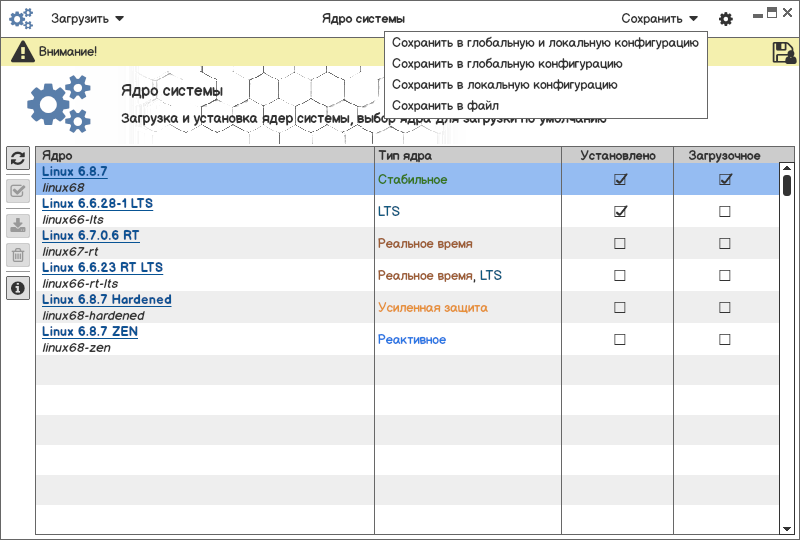Screen dimensions: 800x540
Task: Click the delete kernel trash icon
Action: point(18,255)
